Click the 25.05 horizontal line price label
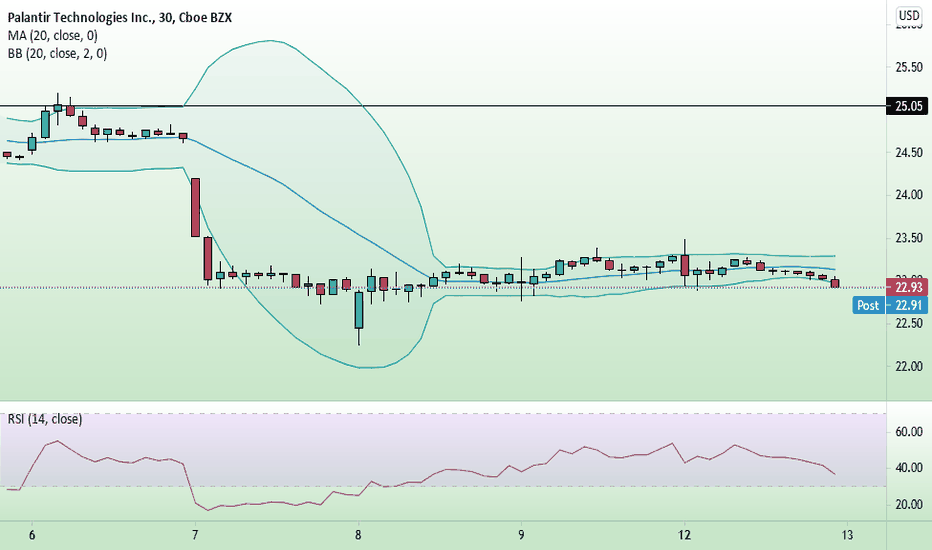 [x=907, y=106]
